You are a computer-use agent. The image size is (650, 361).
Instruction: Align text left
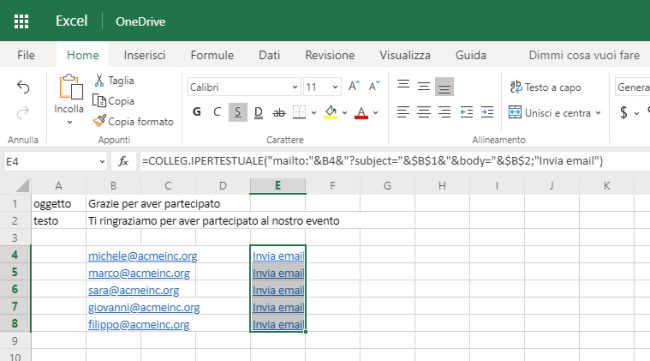[x=403, y=112]
